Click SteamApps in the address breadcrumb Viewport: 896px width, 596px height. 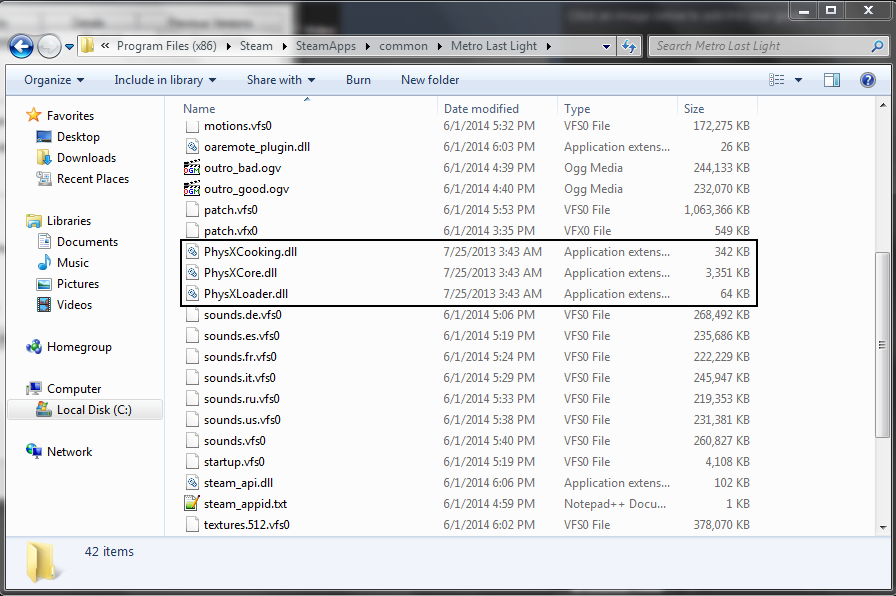tap(326, 46)
